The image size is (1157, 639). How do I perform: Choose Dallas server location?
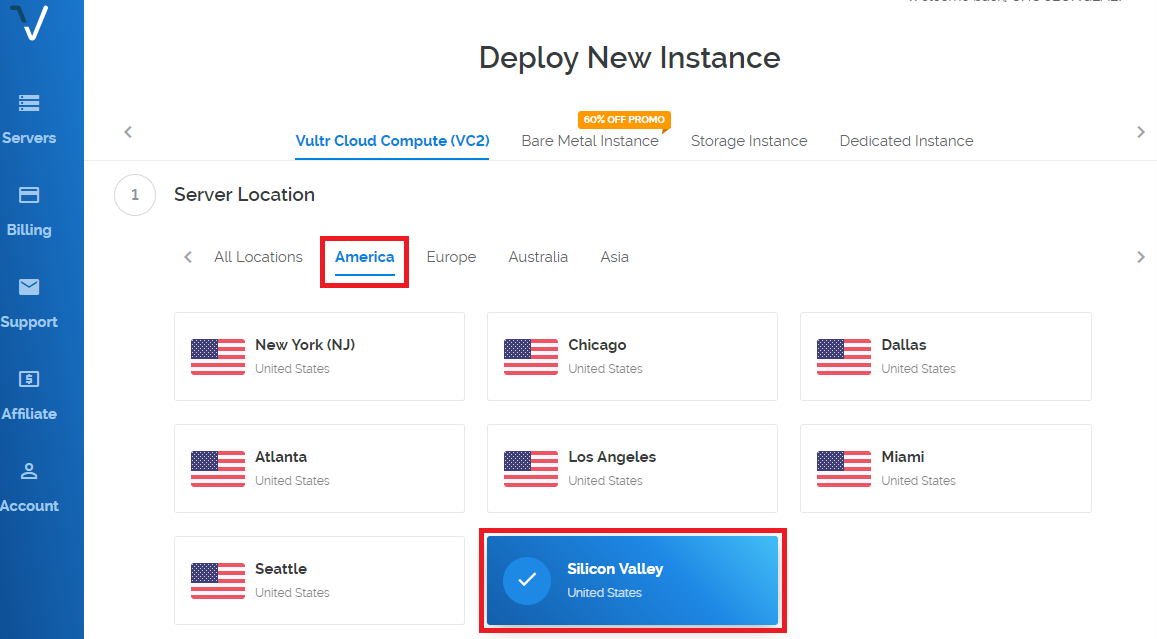coord(945,356)
